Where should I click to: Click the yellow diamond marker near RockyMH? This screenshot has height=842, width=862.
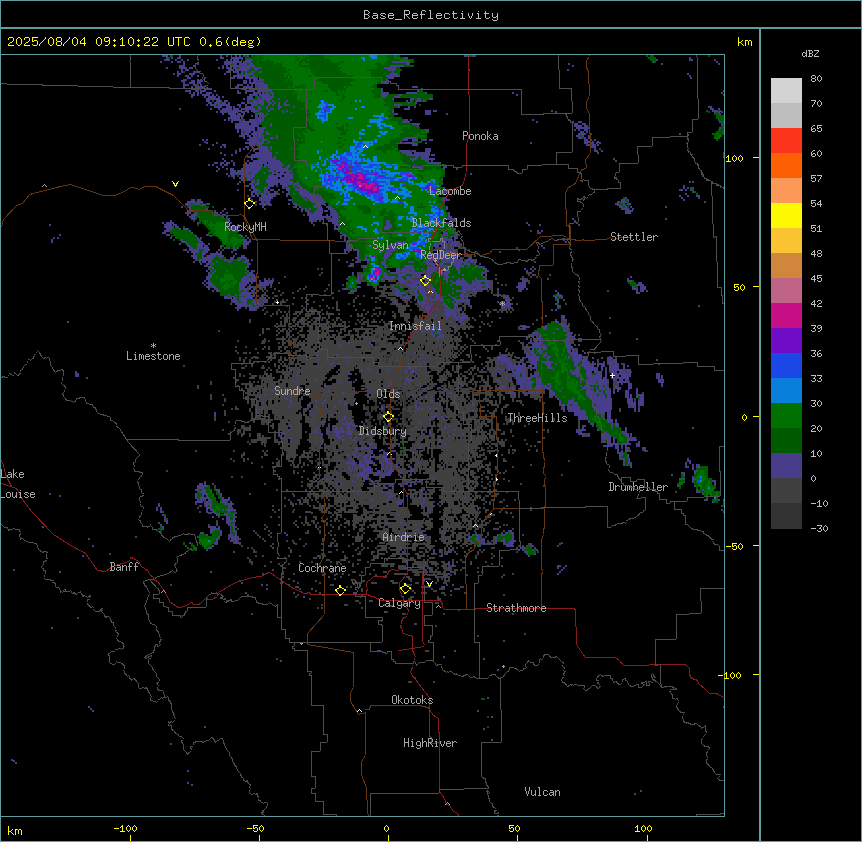coord(250,204)
